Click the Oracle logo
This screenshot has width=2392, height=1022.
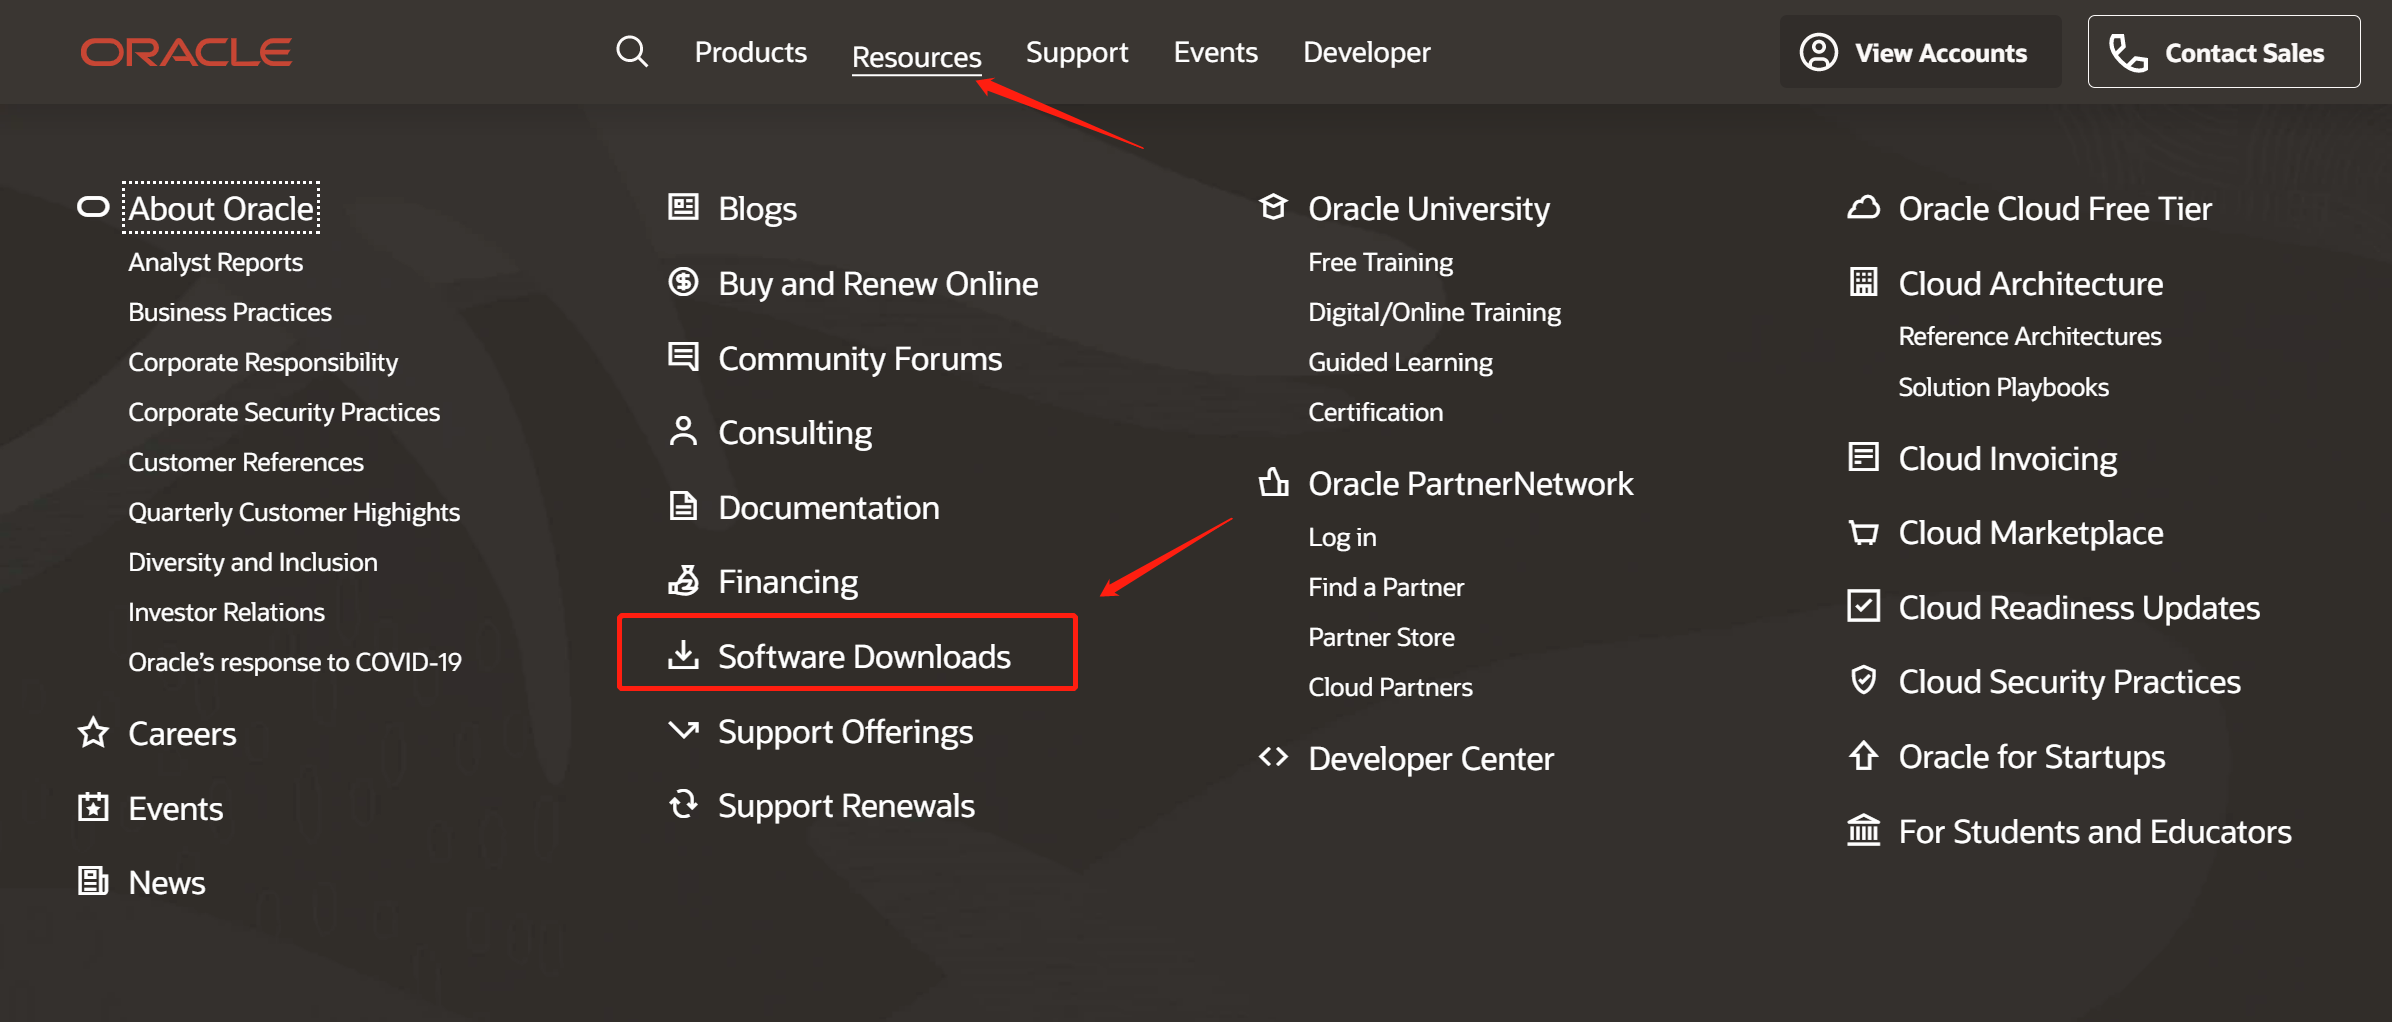pyautogui.click(x=186, y=52)
